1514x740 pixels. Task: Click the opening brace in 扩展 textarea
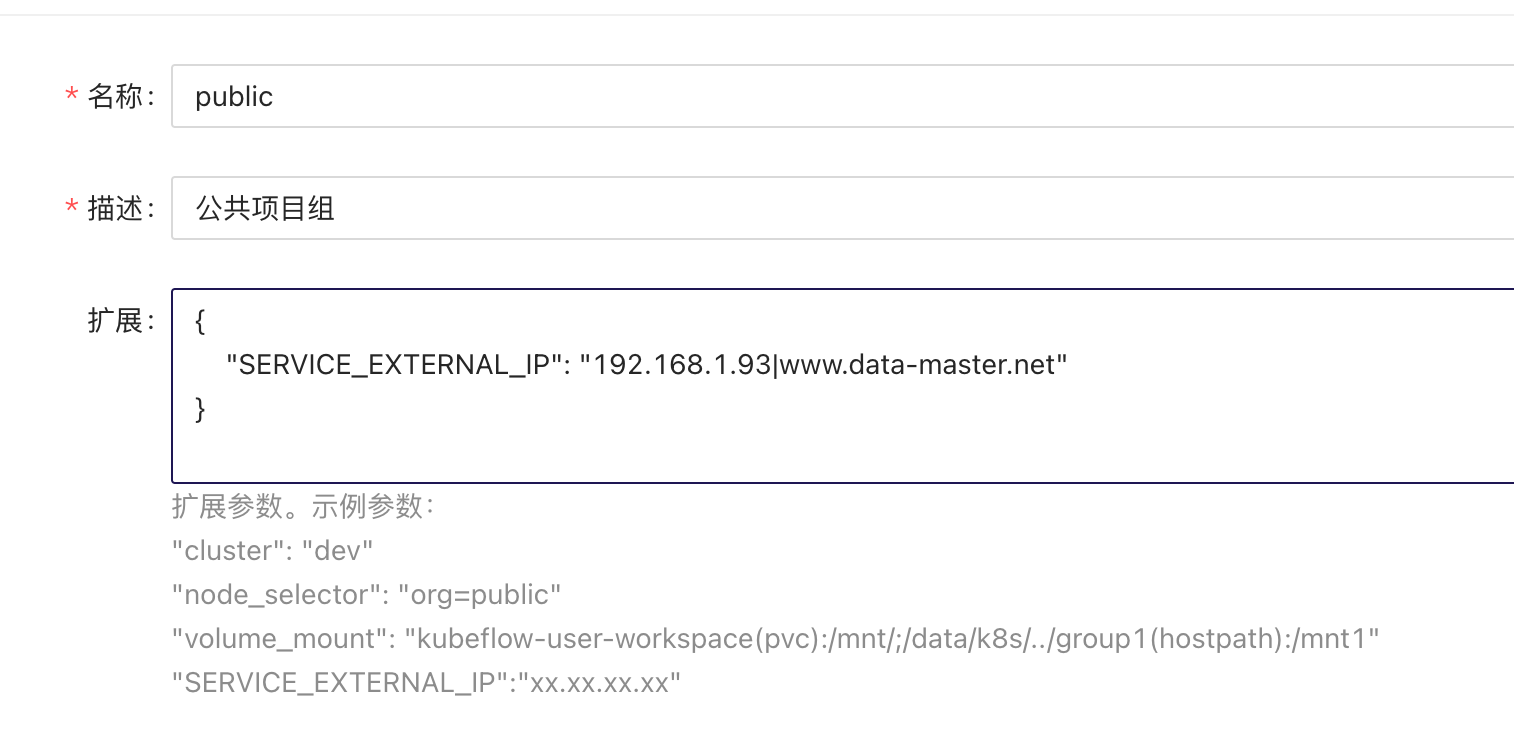click(x=200, y=321)
